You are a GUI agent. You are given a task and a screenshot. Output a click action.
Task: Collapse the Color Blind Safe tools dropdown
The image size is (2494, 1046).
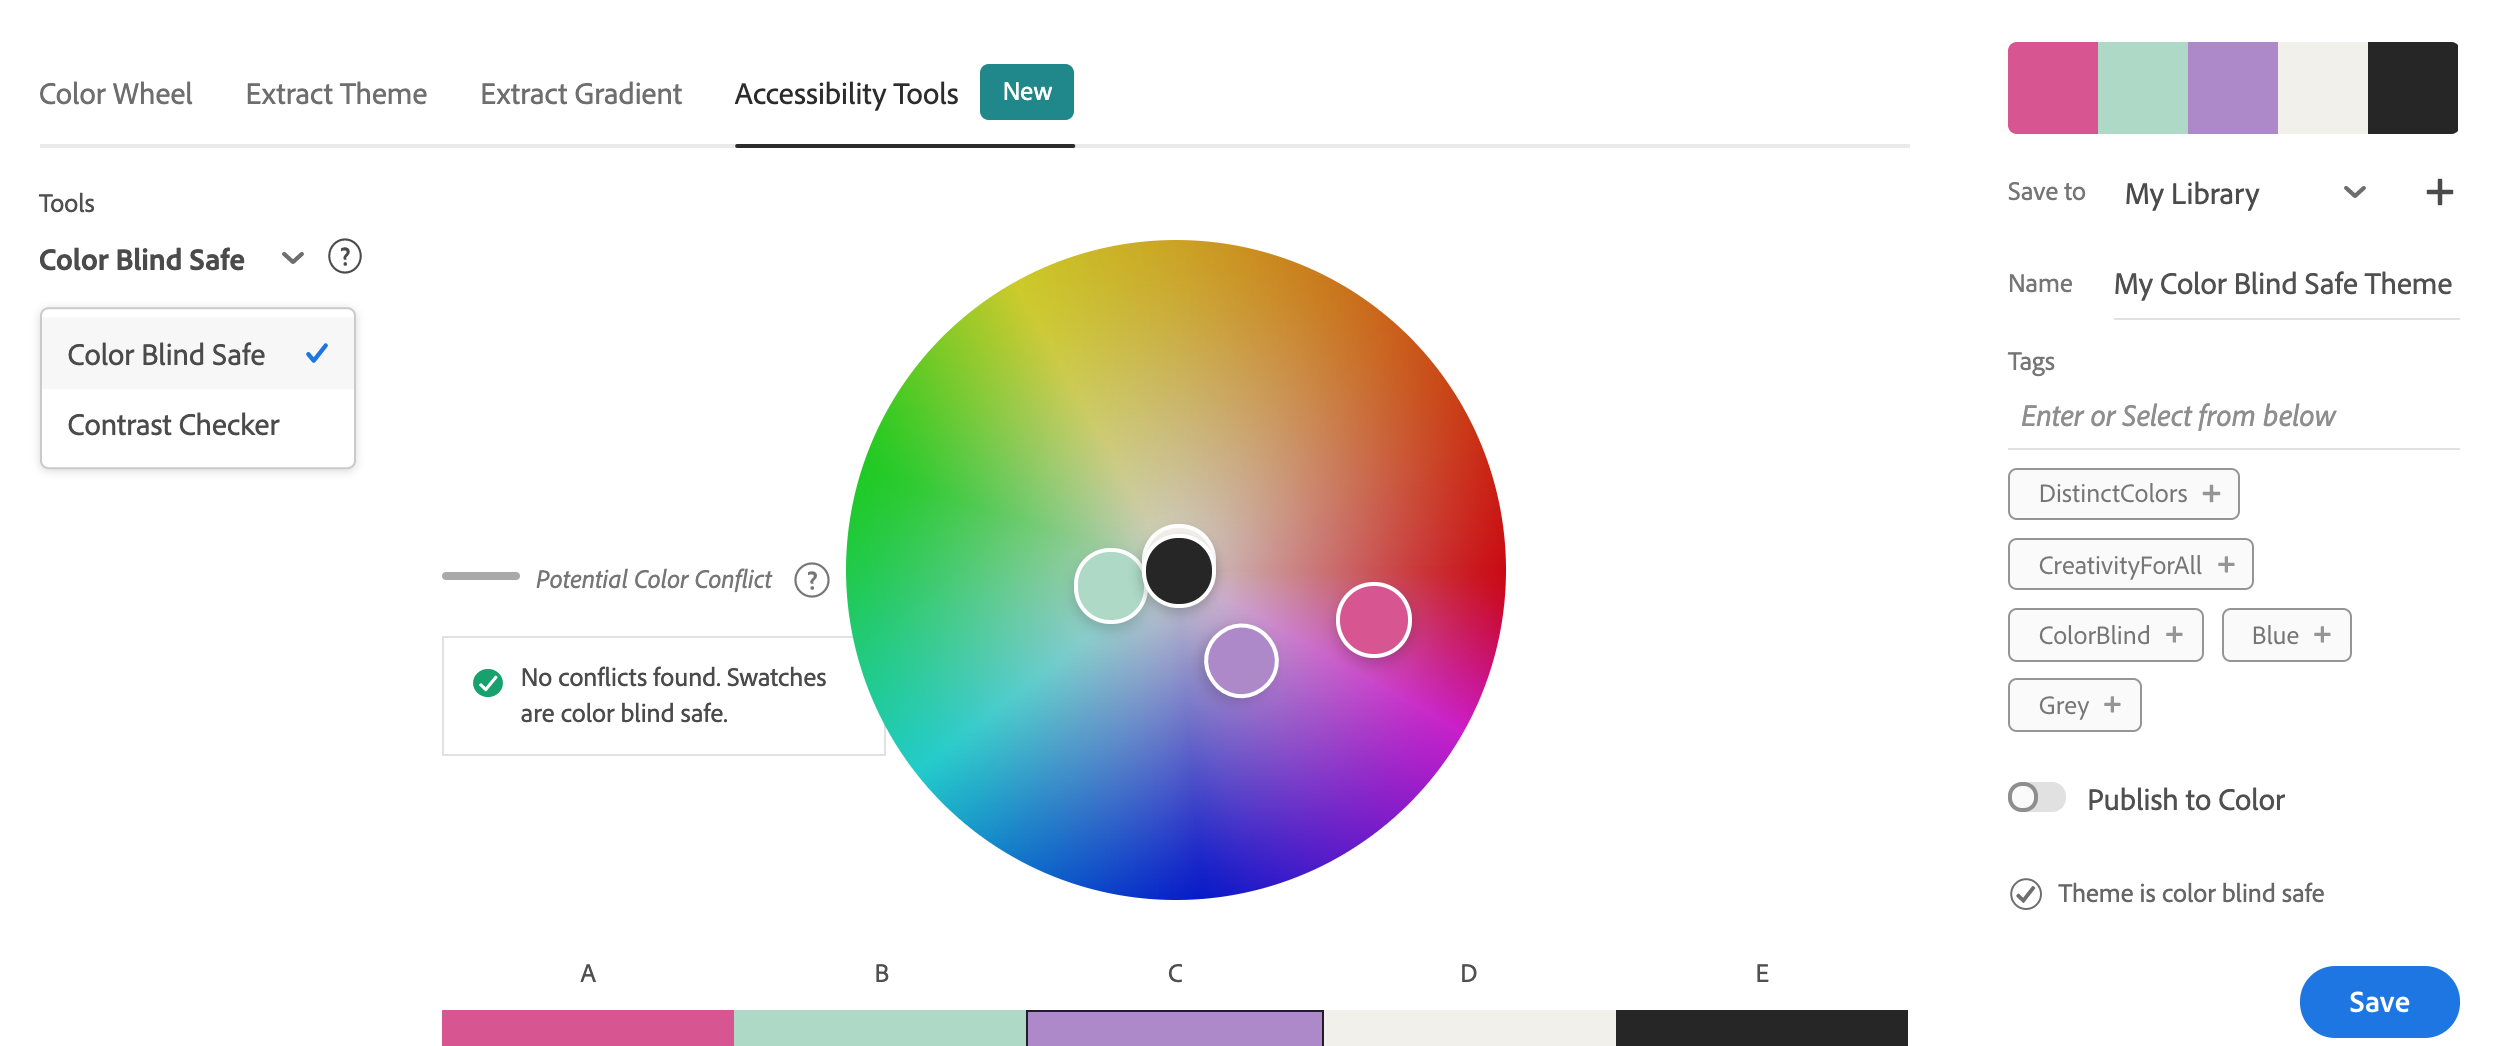pos(292,259)
